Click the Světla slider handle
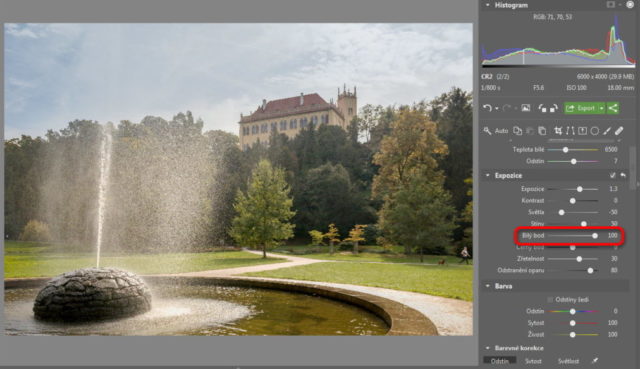 (562, 212)
